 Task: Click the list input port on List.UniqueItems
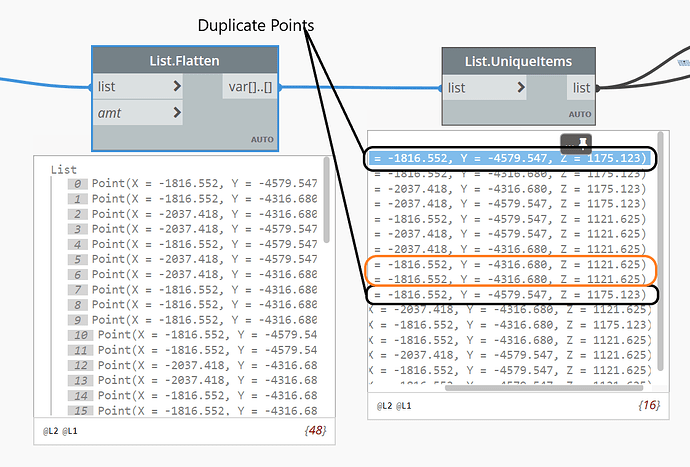tap(484, 88)
